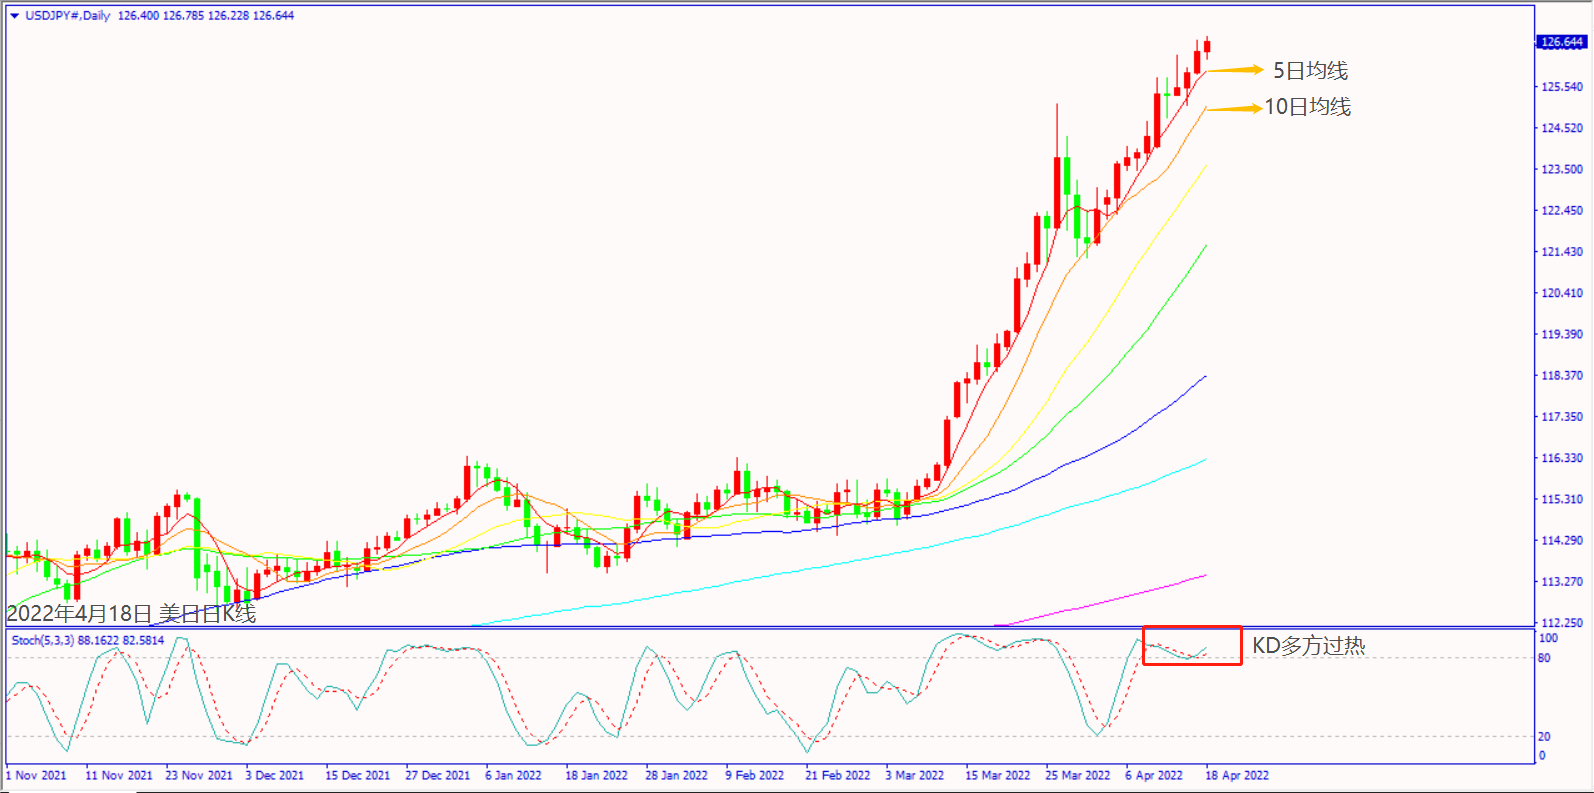
Task: Click the OHLC values 126.400 126.785 126.228 126.644
Action: (x=206, y=16)
